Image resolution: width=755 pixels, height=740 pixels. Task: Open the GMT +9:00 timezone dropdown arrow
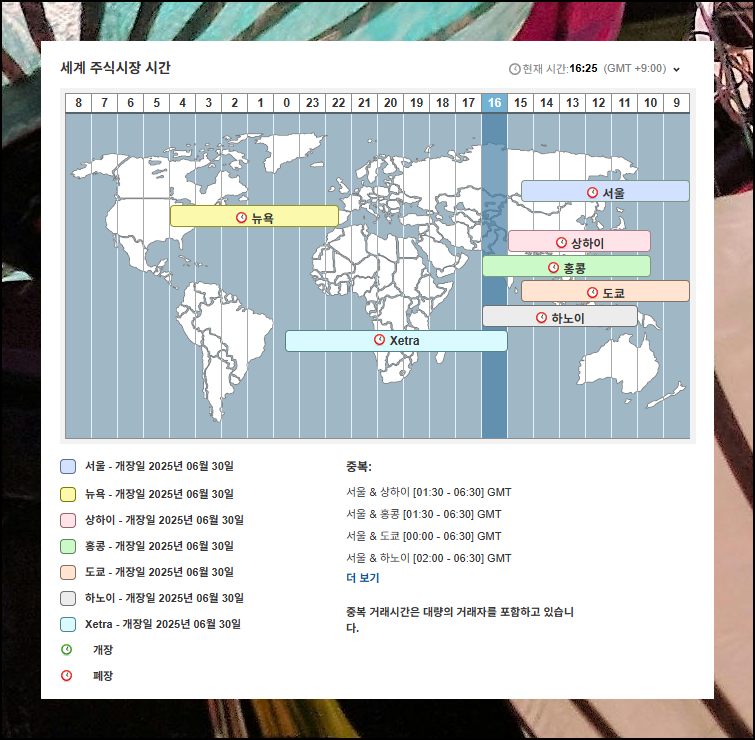pyautogui.click(x=677, y=69)
